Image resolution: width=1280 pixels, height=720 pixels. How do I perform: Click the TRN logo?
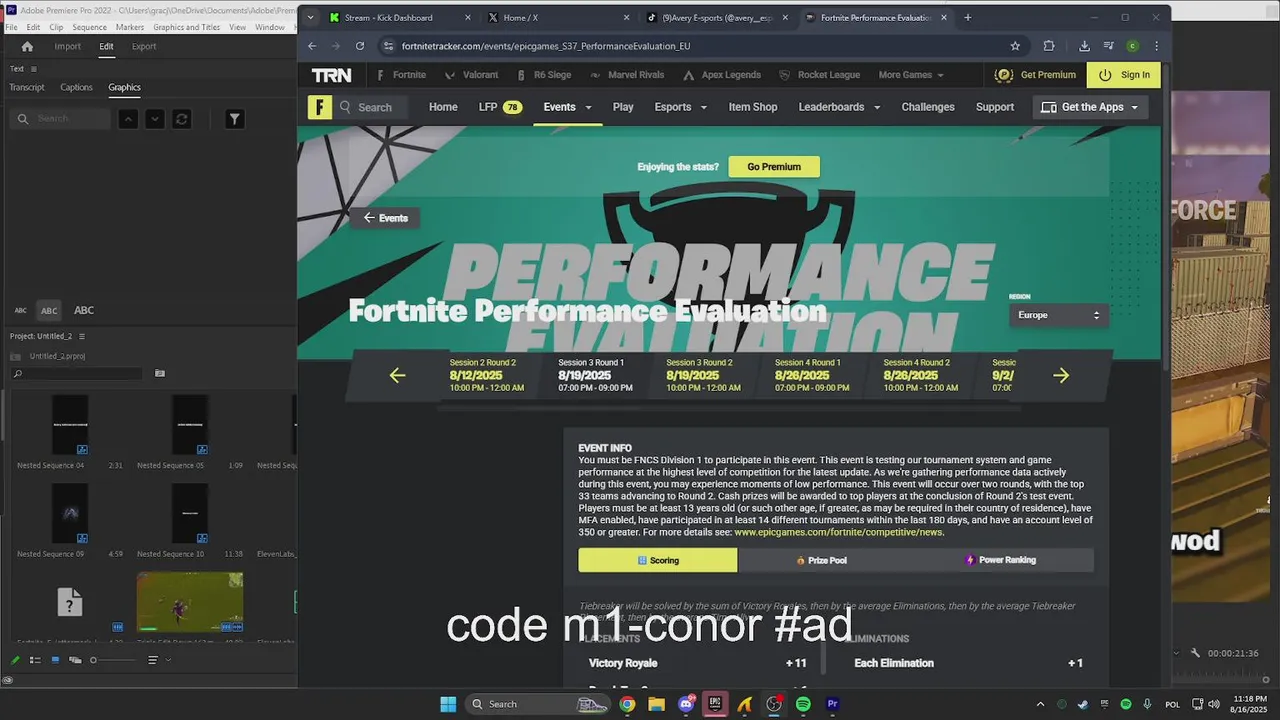point(331,75)
